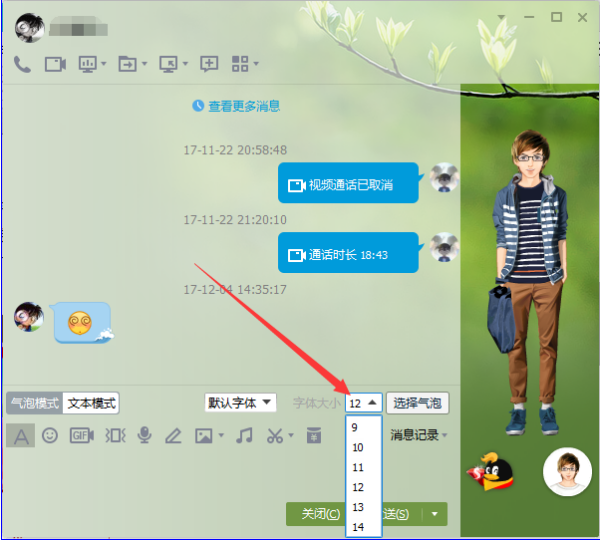Switch to 文本模式 text mode

click(91, 403)
